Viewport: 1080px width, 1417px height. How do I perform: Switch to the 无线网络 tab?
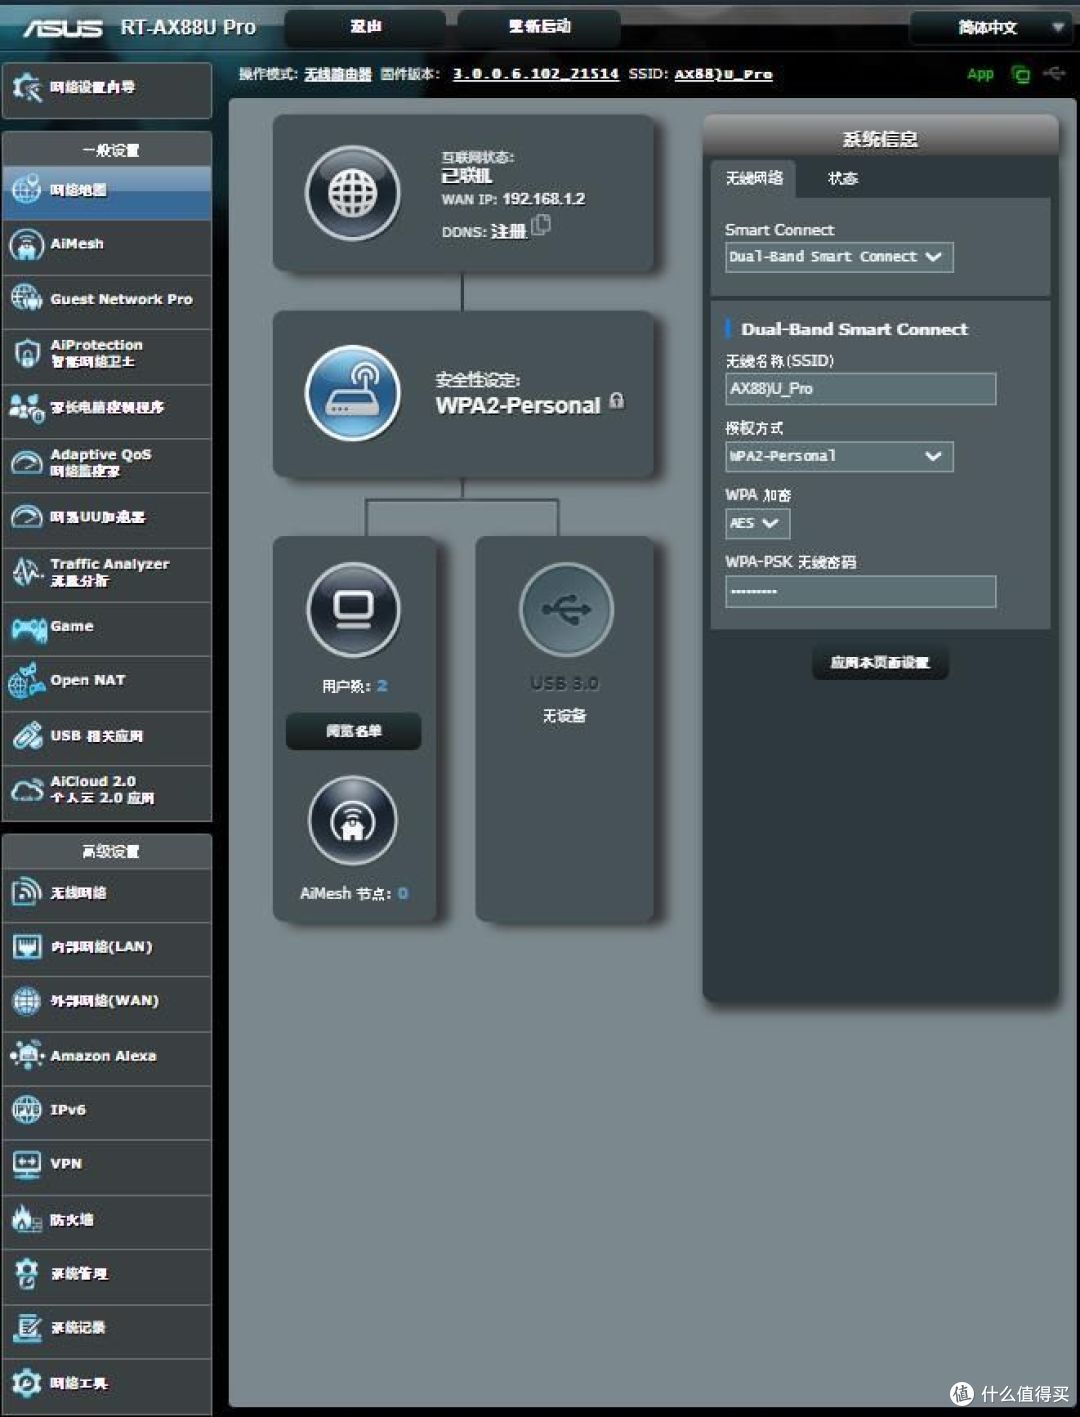click(754, 178)
